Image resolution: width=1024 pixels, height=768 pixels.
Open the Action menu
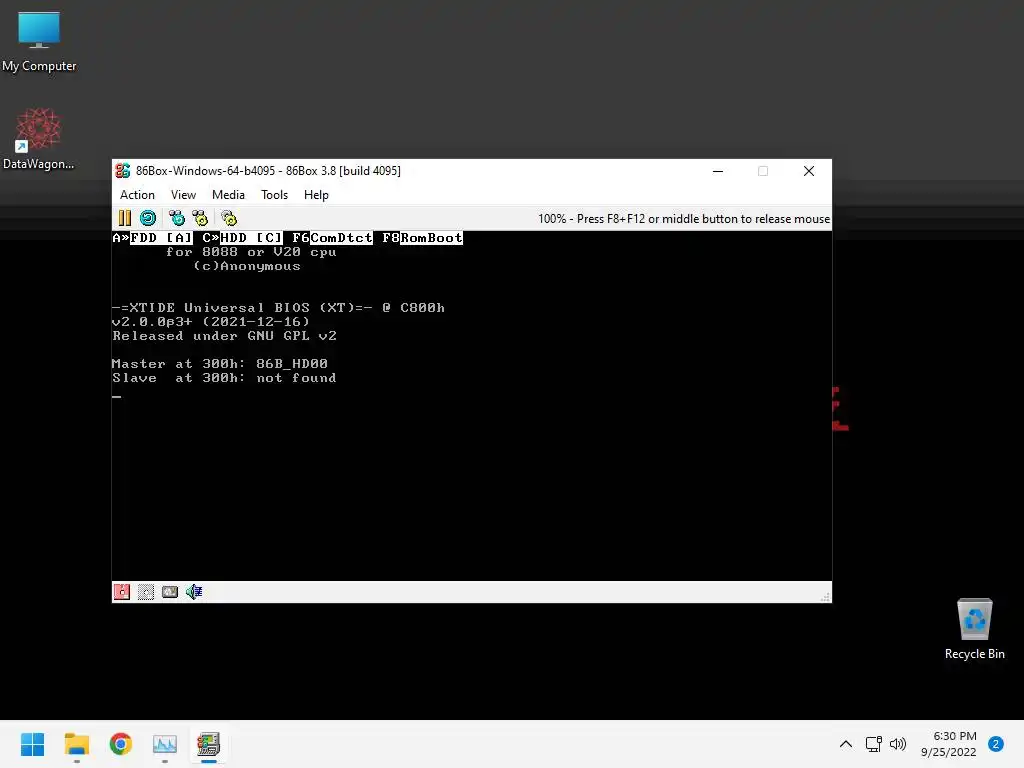pyautogui.click(x=137, y=195)
